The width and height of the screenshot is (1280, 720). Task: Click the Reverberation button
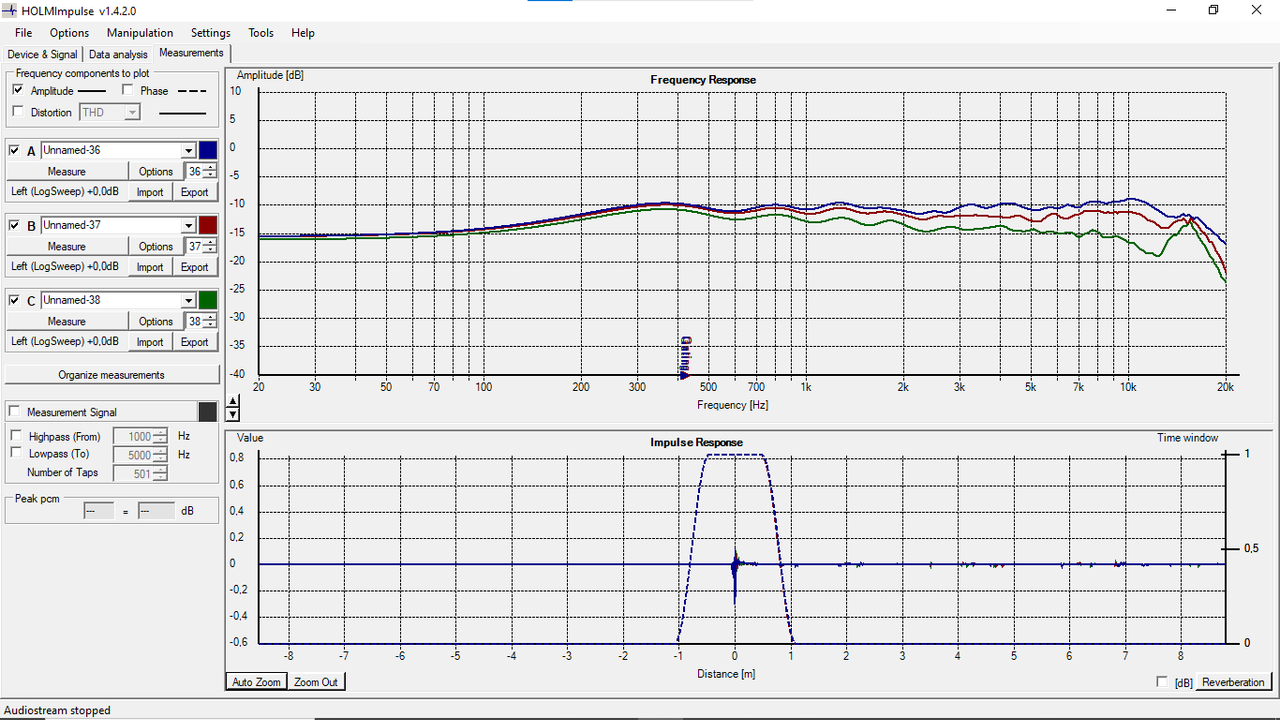tap(1233, 682)
